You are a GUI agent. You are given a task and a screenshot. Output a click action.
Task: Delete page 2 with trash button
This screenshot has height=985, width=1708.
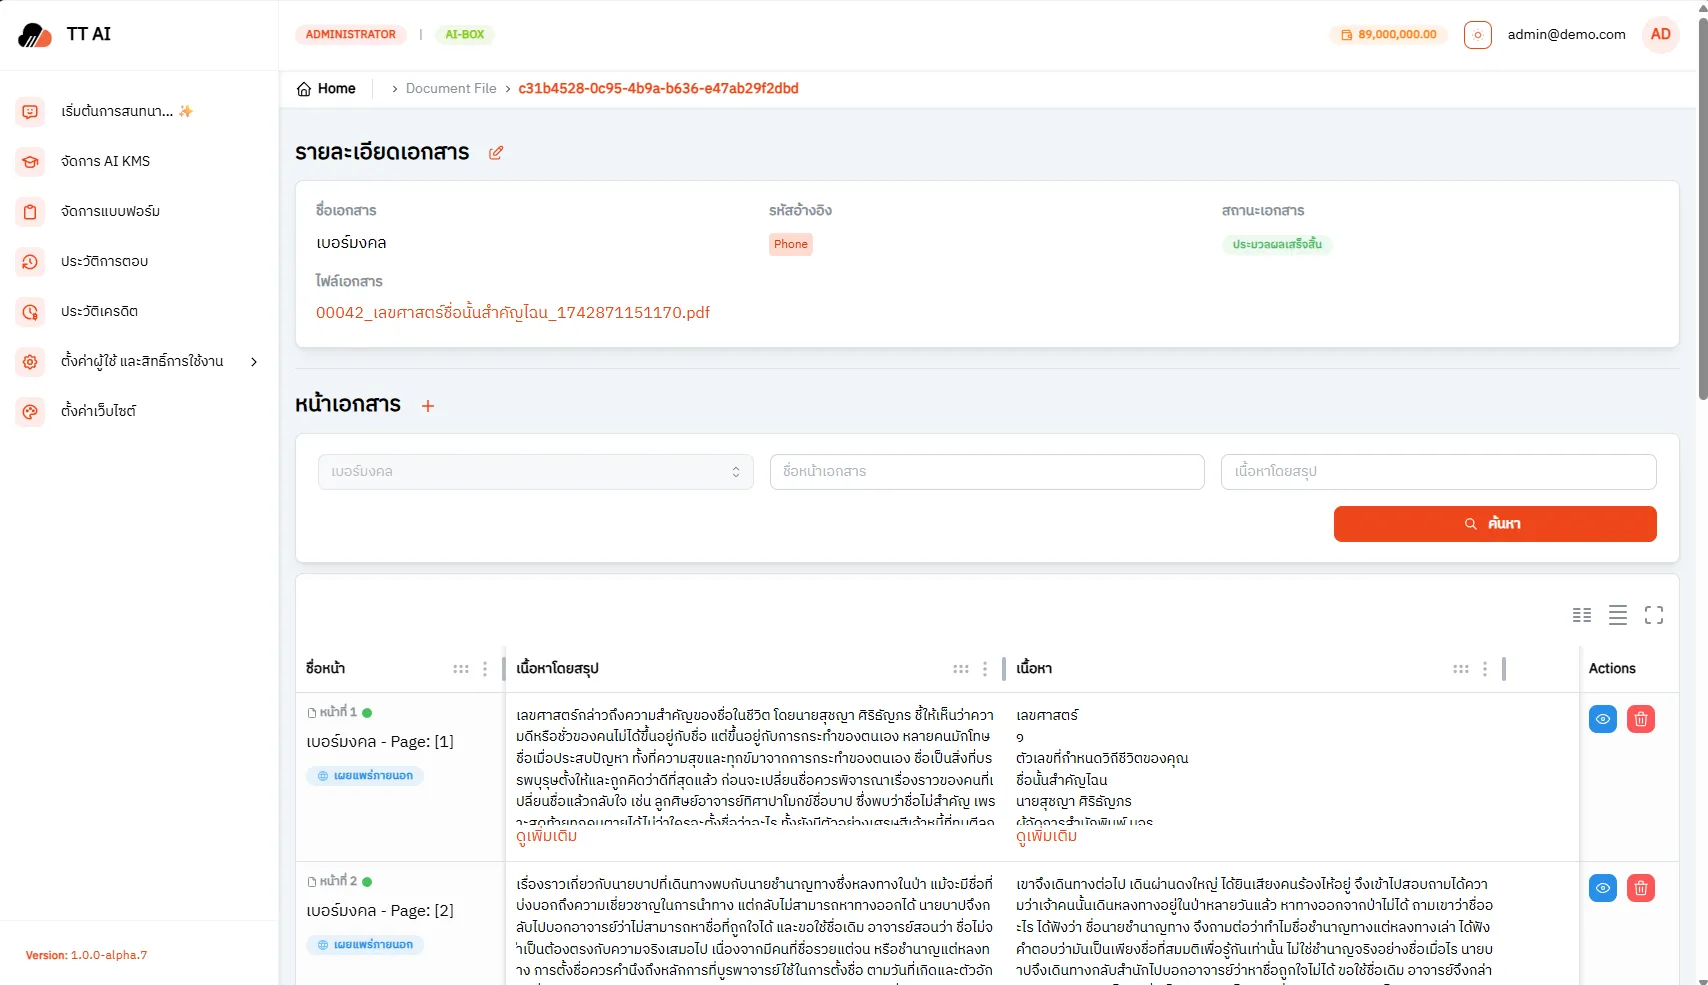tap(1641, 888)
